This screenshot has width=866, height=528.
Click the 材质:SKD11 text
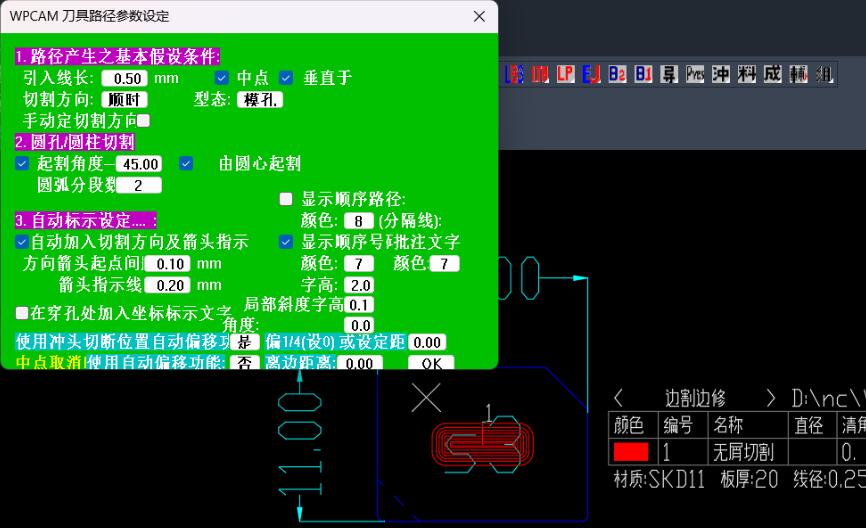(659, 479)
